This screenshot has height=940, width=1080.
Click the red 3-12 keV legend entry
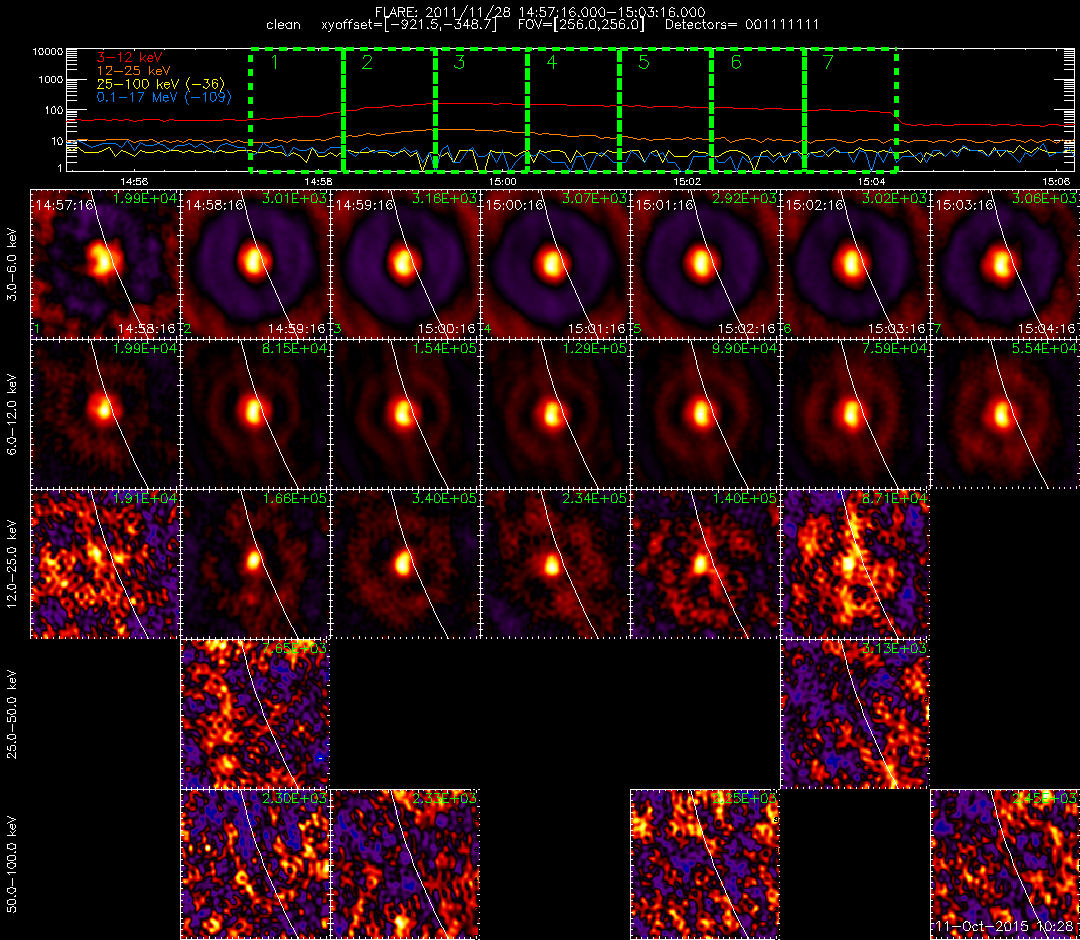[x=130, y=57]
